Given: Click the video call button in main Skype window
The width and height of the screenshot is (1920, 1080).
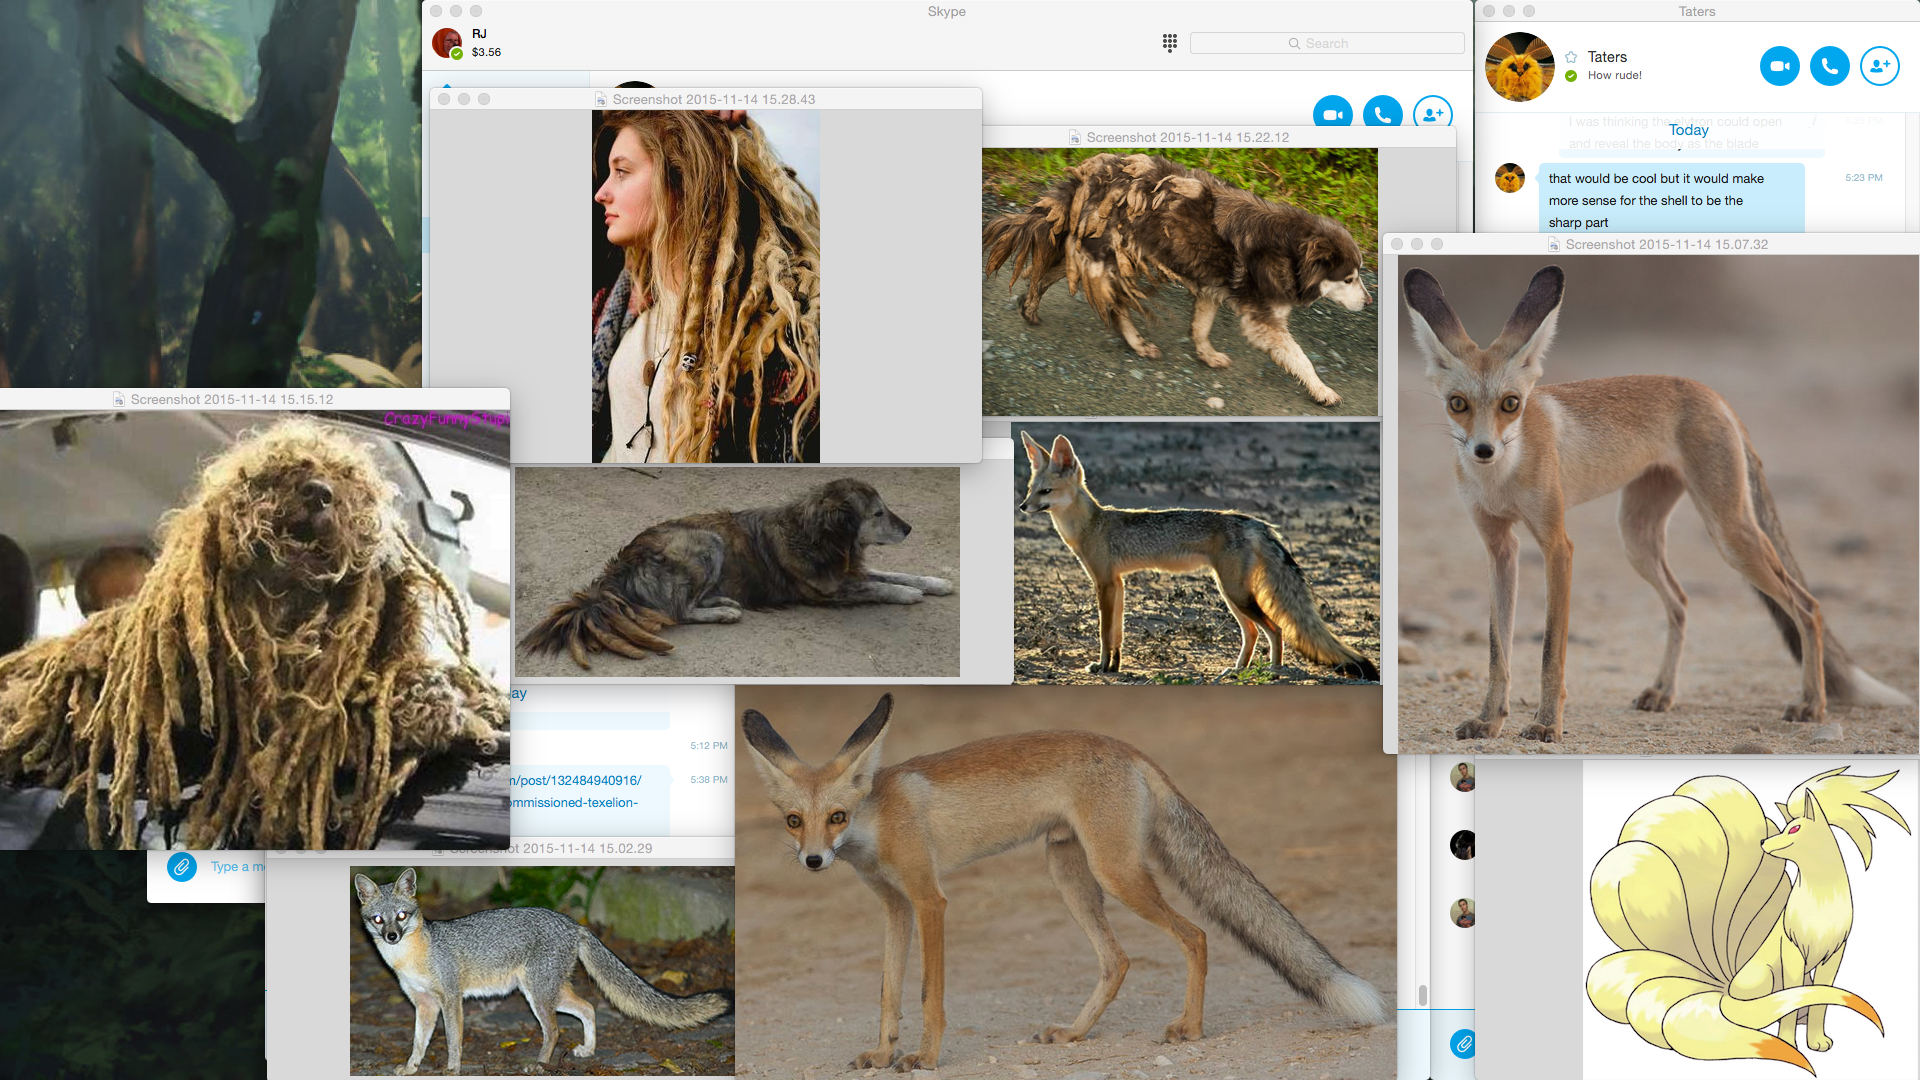Looking at the screenshot, I should point(1332,113).
